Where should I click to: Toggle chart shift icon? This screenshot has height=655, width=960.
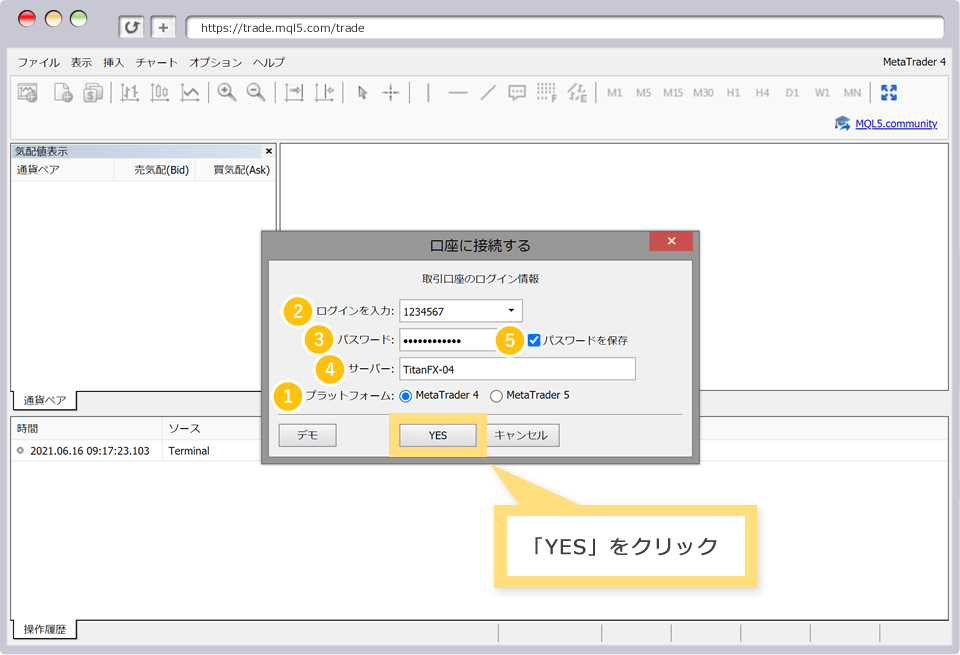(x=324, y=93)
